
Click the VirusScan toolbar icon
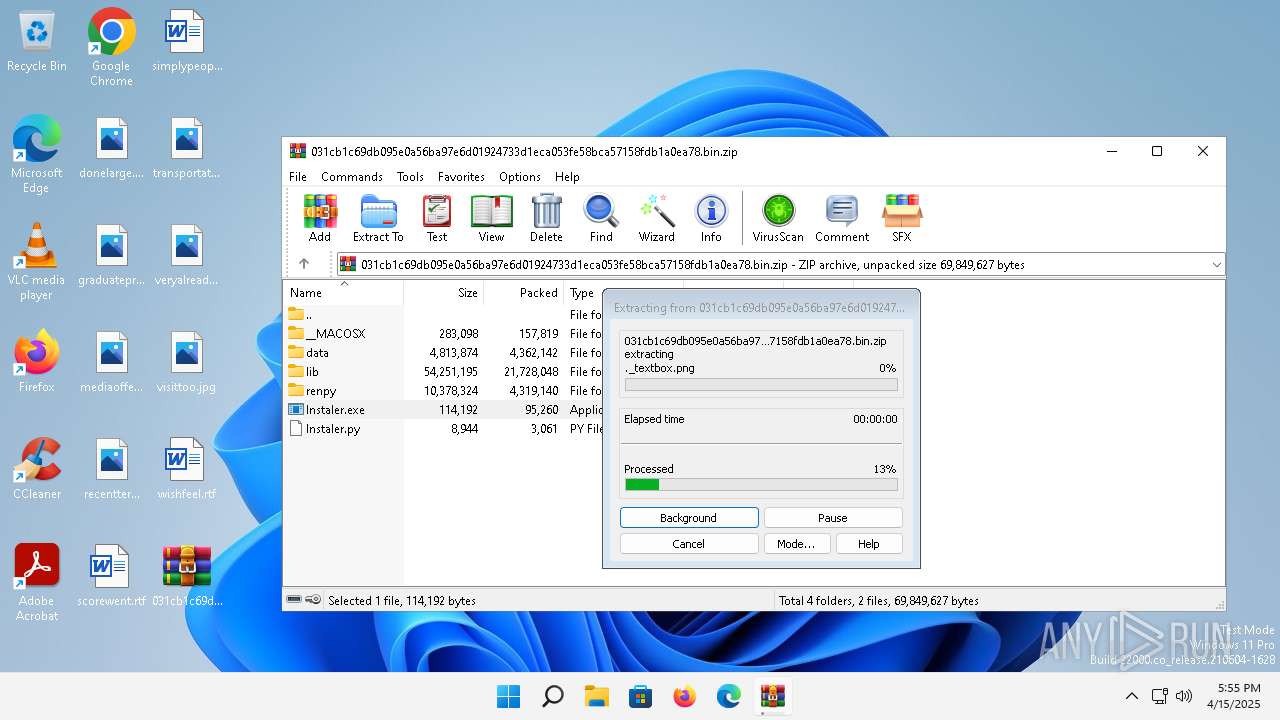pos(778,218)
